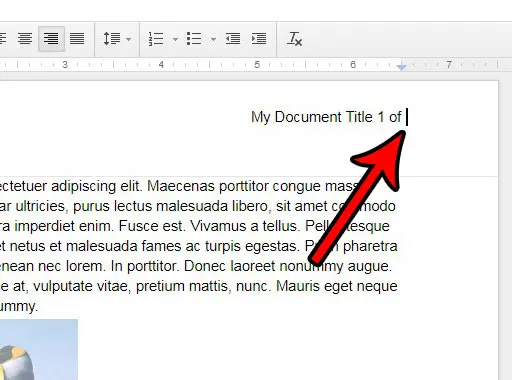Screen dimensions: 512x380
Task: Click ruler mark labeled 4
Action: click(x=161, y=65)
